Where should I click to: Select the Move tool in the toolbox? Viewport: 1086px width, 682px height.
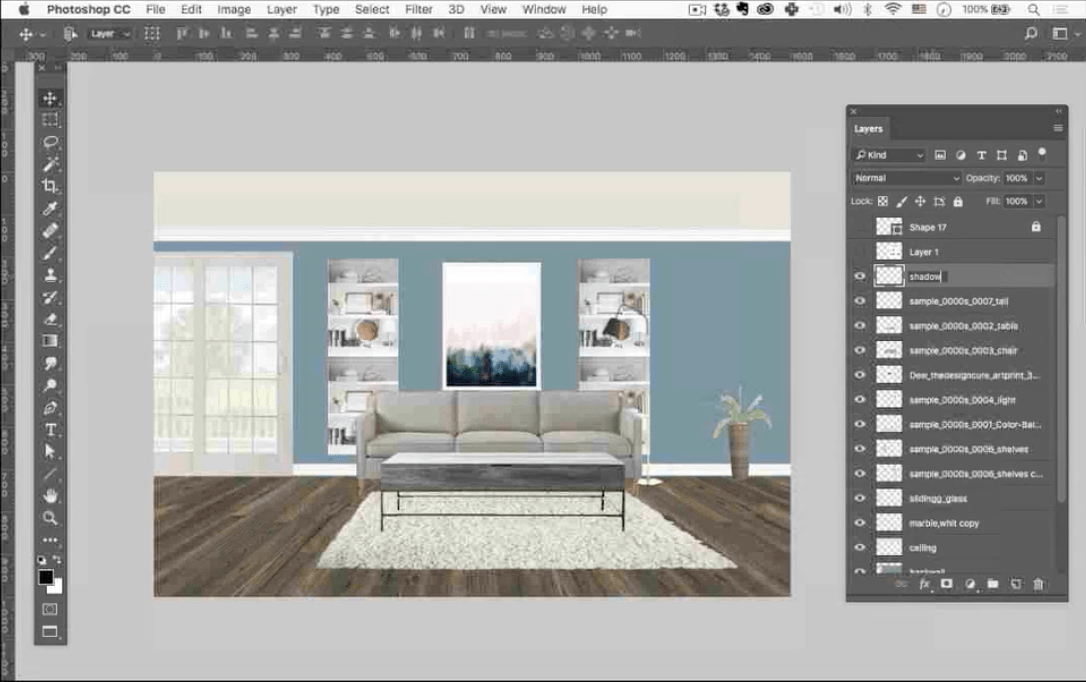click(50, 98)
